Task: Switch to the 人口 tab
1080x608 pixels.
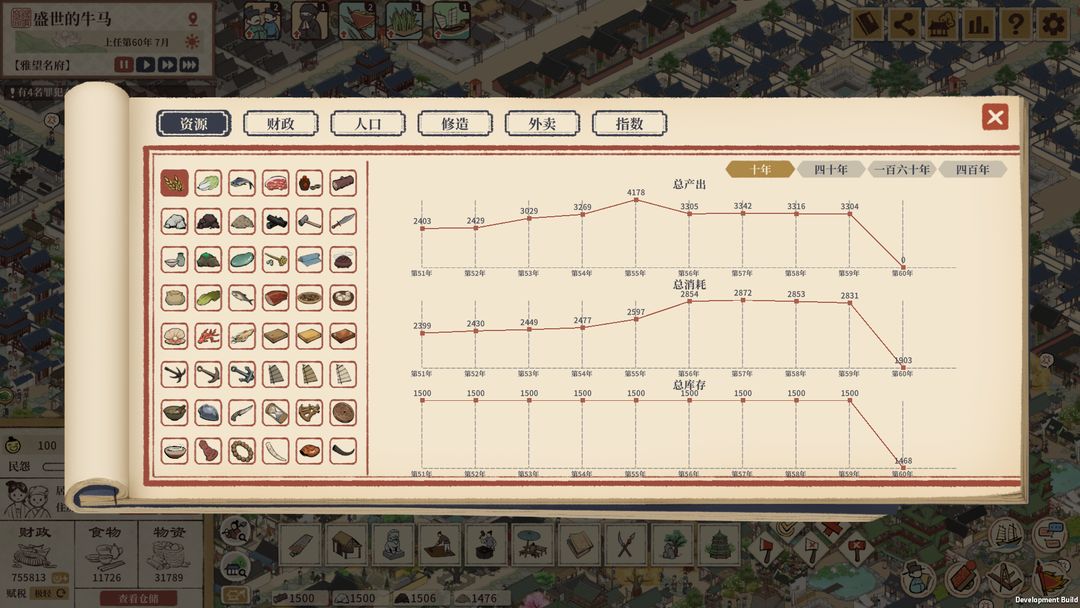Action: [368, 124]
